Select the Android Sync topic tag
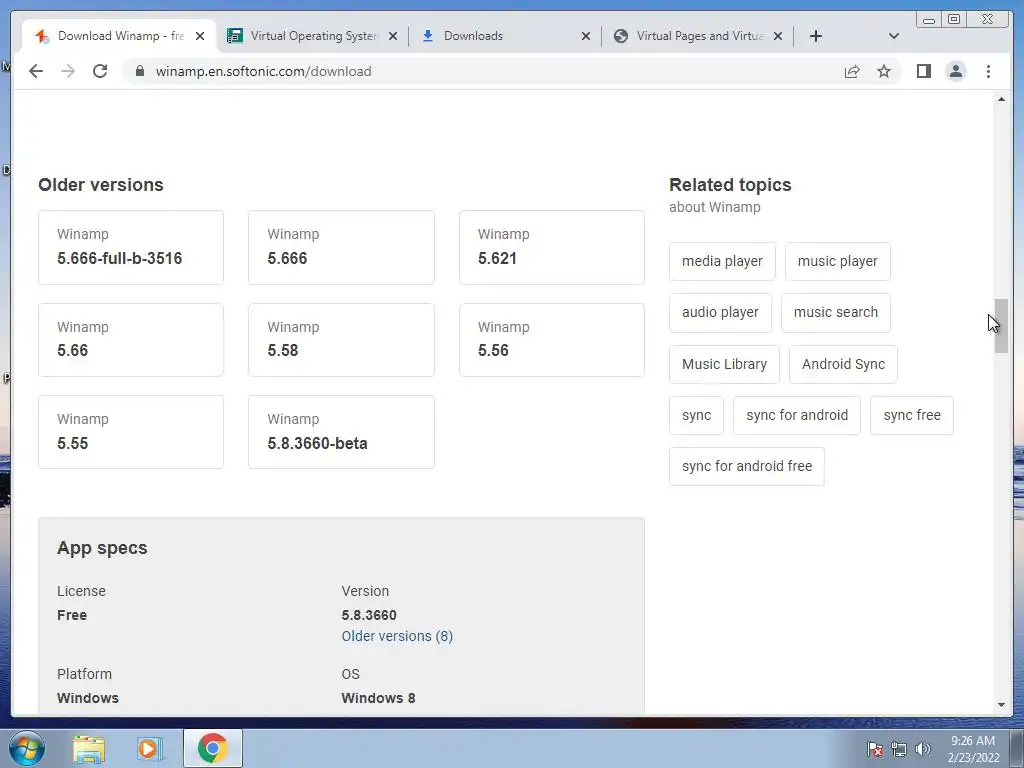1024x768 pixels. coord(843,364)
